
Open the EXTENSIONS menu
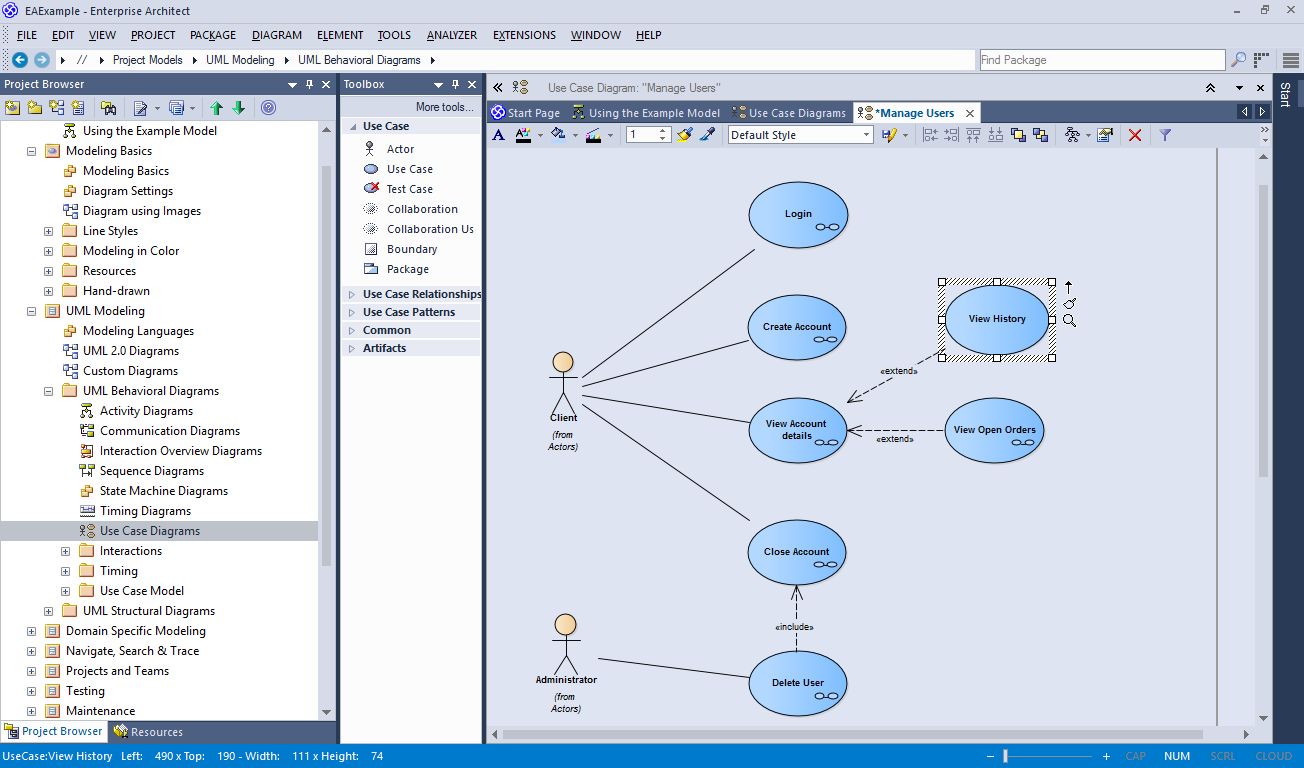coord(524,35)
